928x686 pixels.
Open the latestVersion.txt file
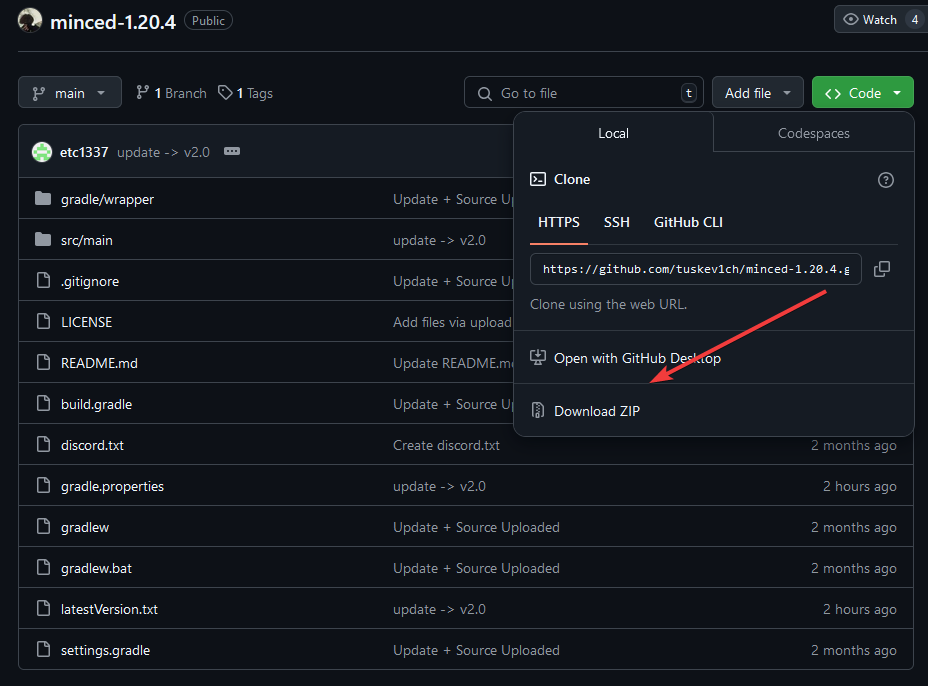(109, 609)
